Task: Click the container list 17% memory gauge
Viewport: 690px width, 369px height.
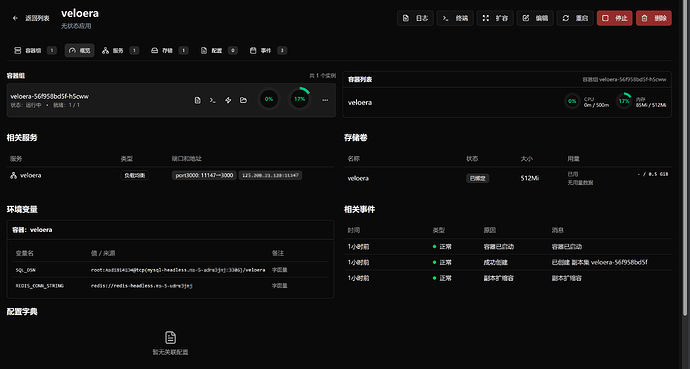Action: pos(624,101)
